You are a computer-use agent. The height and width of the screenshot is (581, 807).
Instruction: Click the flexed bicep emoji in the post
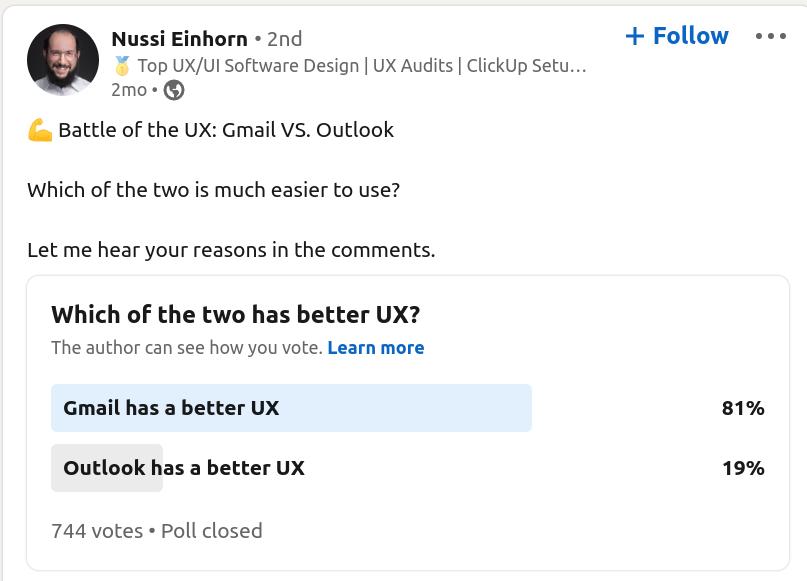coord(38,128)
